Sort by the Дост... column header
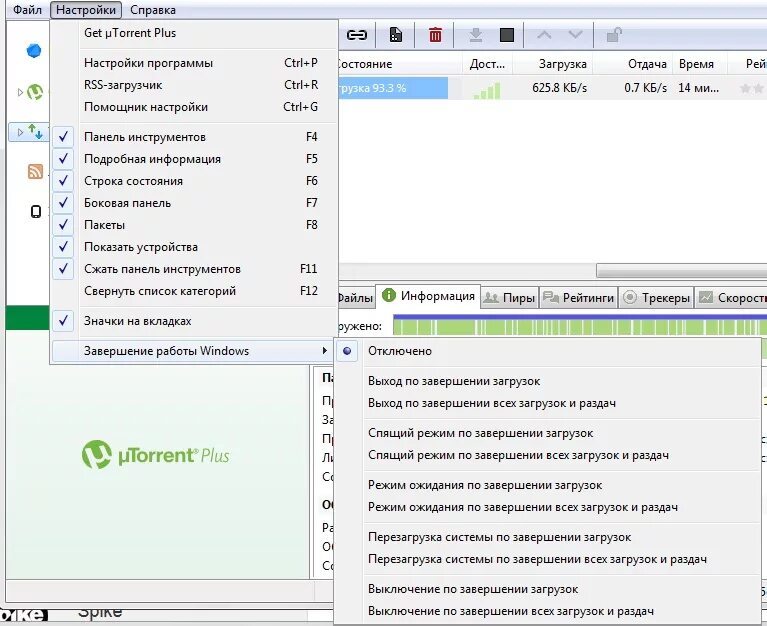Image resolution: width=767 pixels, height=626 pixels. [488, 64]
